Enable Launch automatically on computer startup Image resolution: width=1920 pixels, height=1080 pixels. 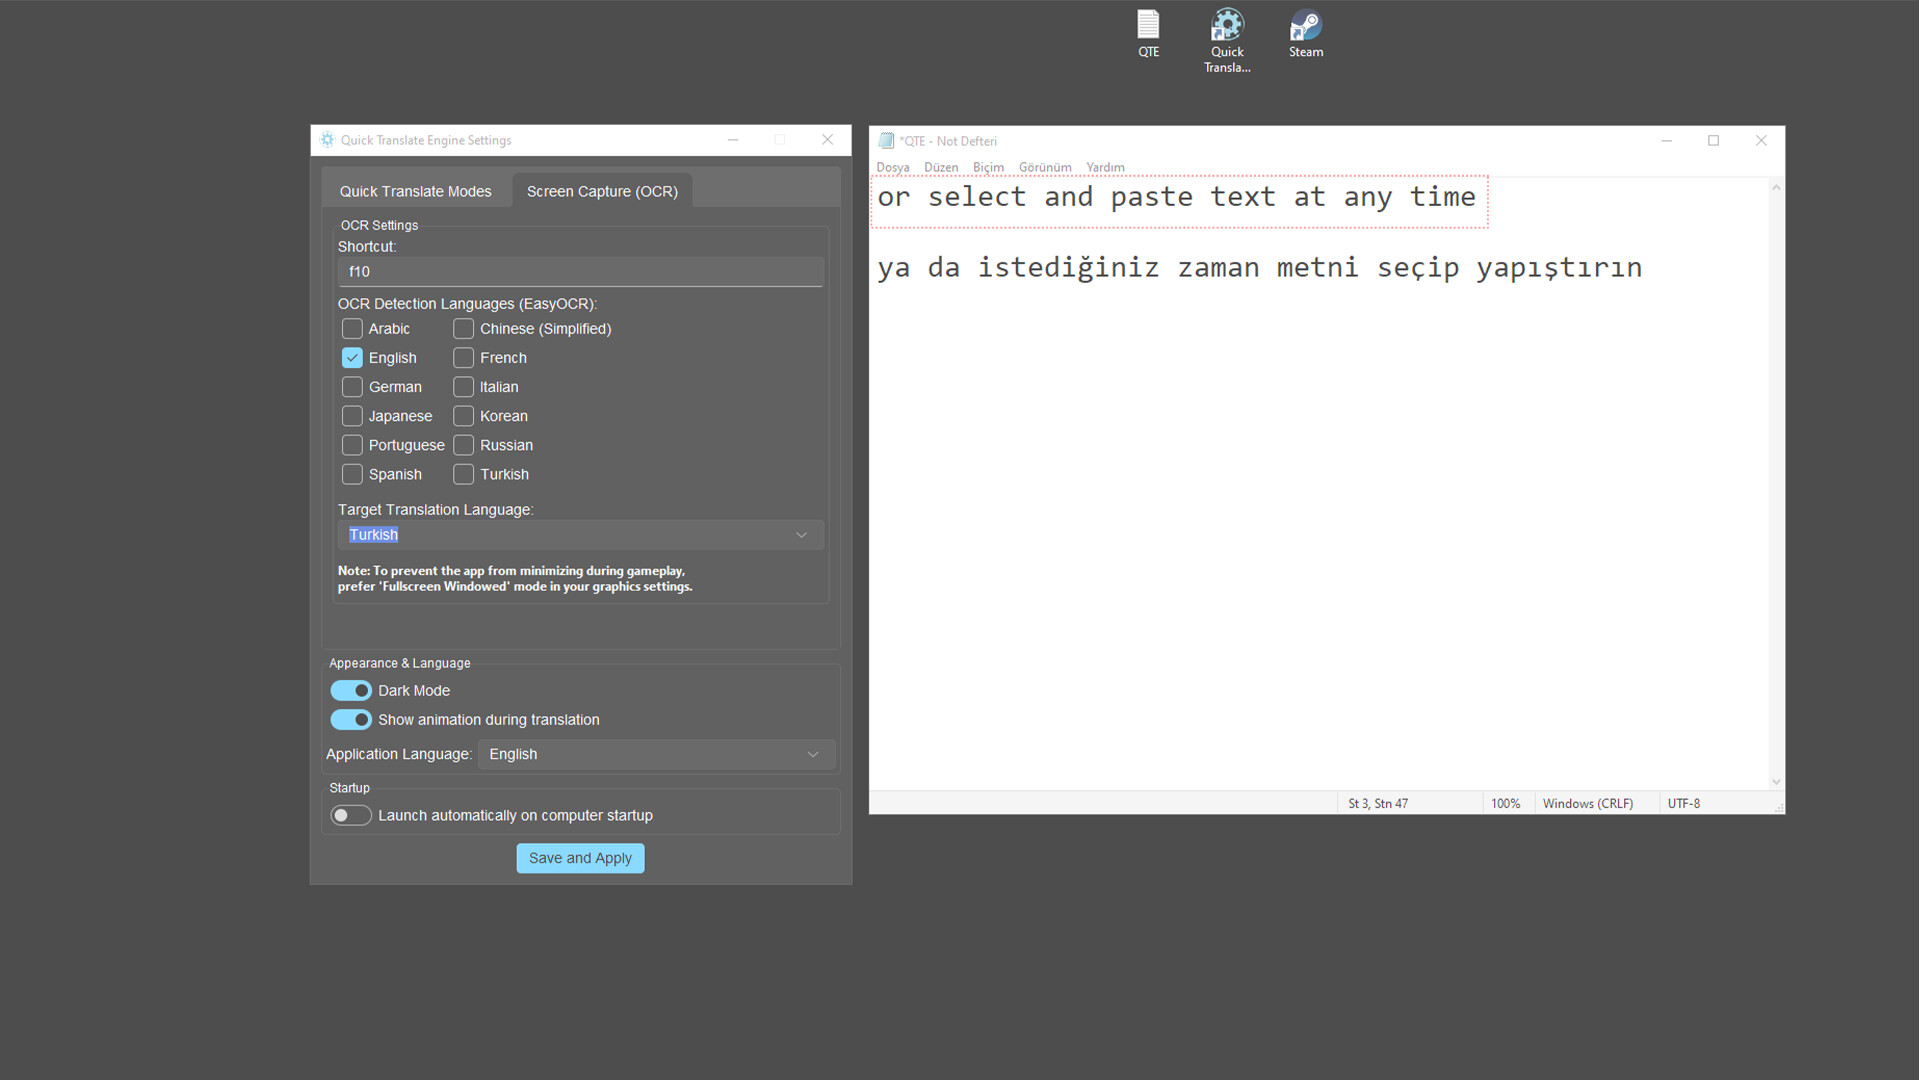[351, 816]
